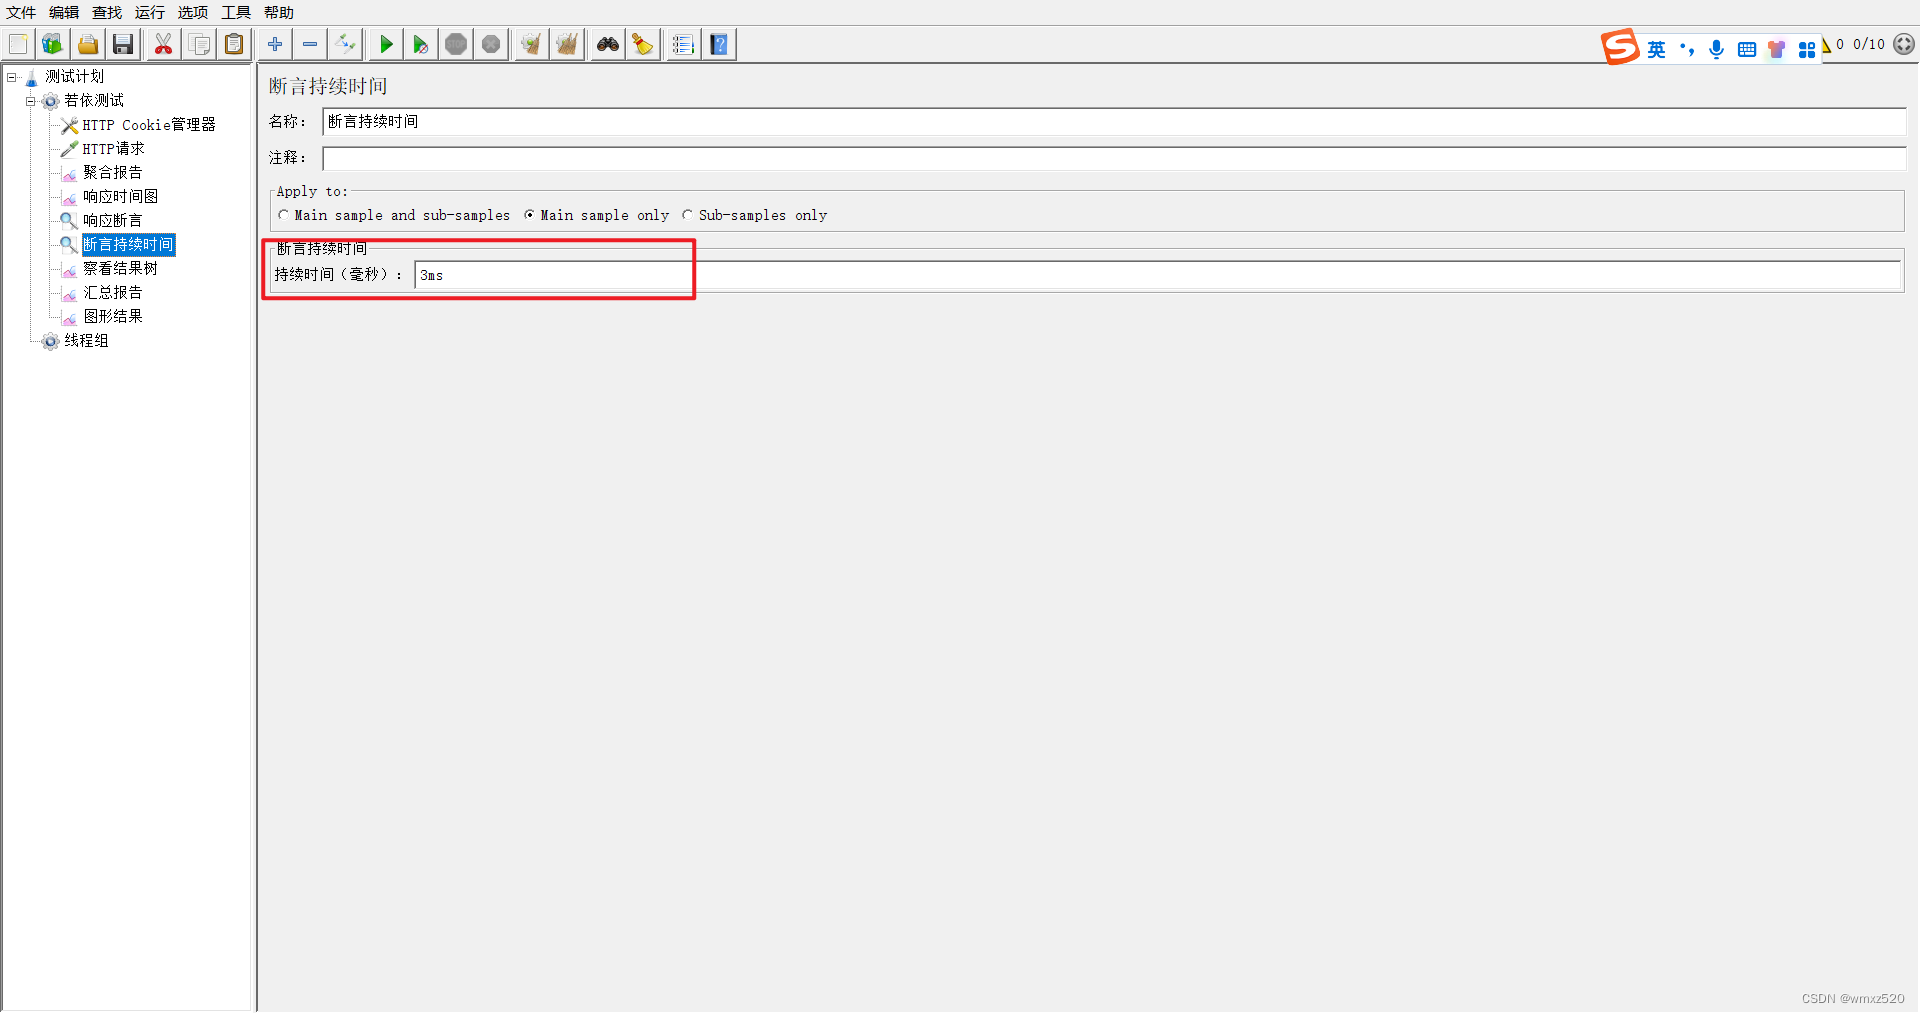The height and width of the screenshot is (1013, 1920).
Task: Select 测试计划 in the tree
Action: pyautogui.click(x=74, y=76)
